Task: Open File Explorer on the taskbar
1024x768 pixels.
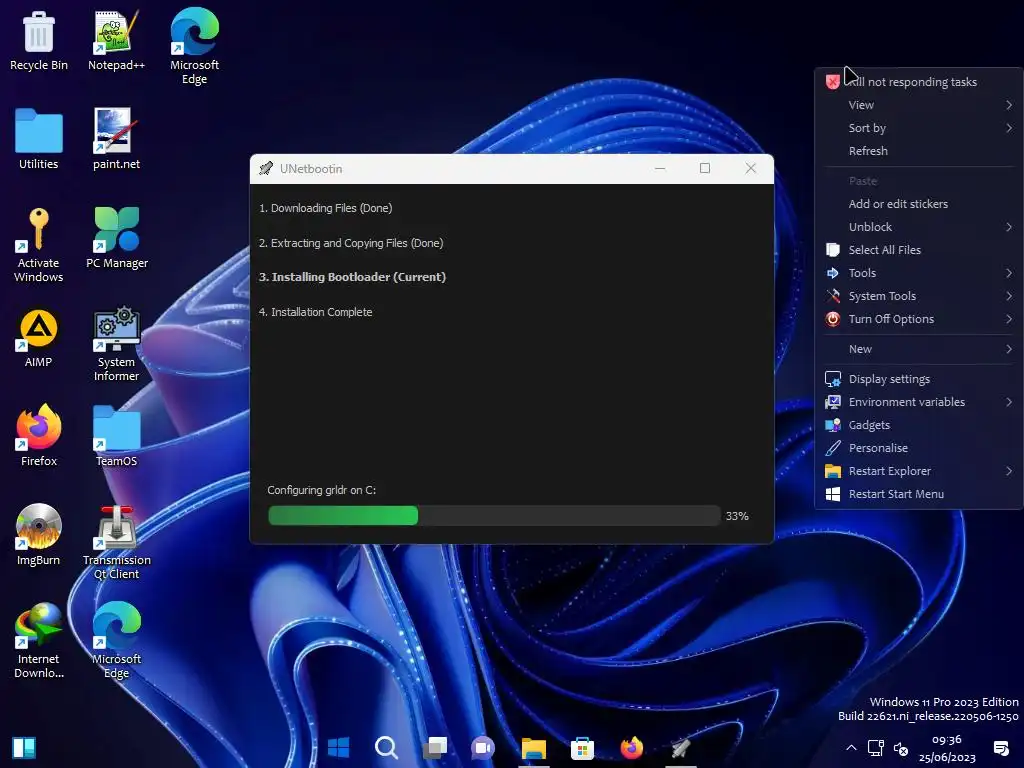Action: (x=533, y=747)
